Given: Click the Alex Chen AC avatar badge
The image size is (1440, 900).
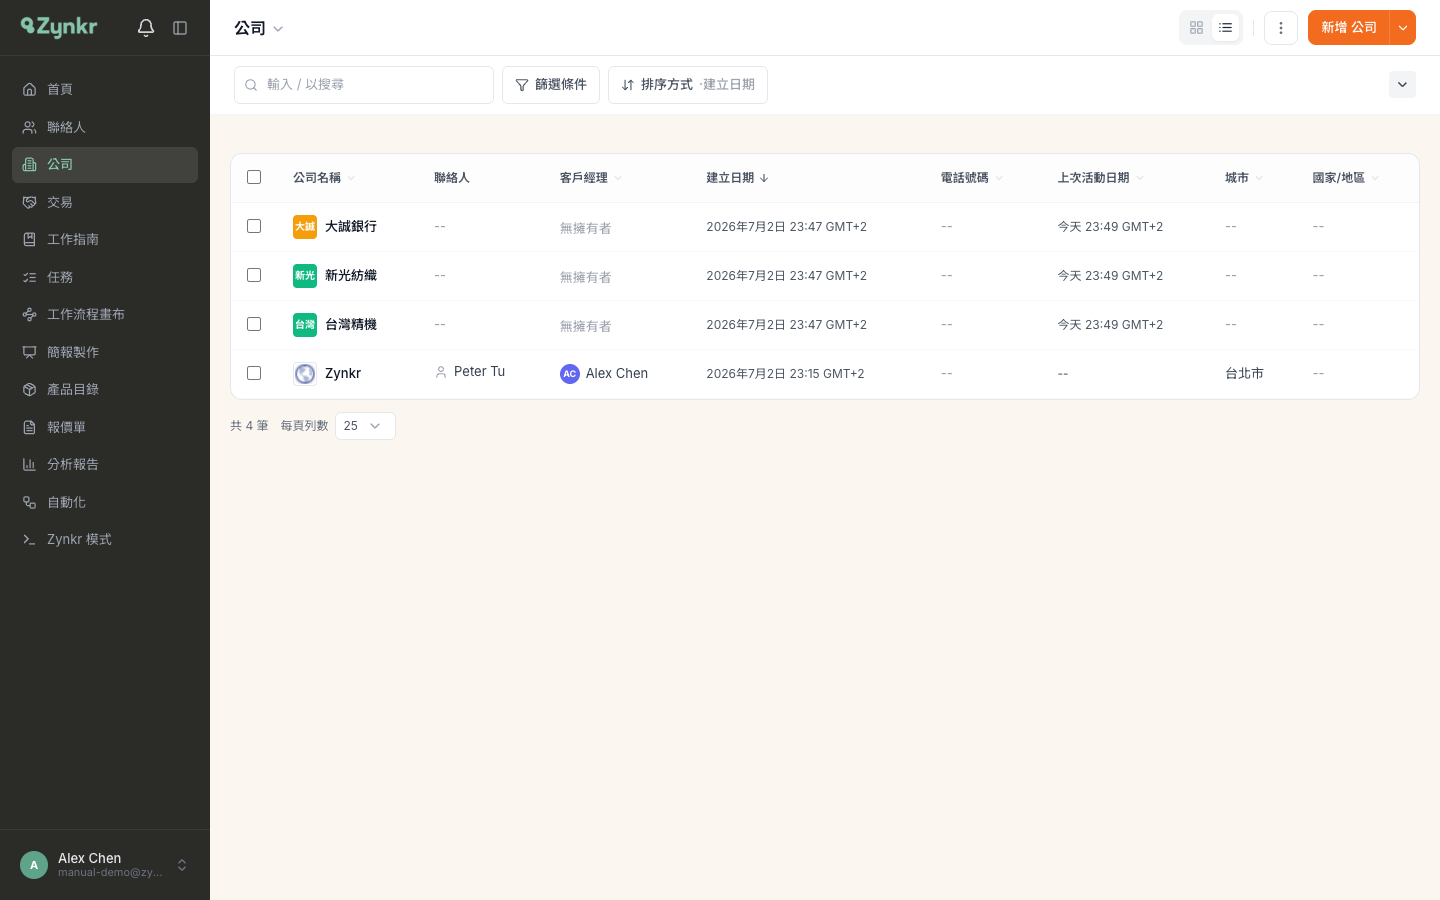Looking at the screenshot, I should click(570, 374).
